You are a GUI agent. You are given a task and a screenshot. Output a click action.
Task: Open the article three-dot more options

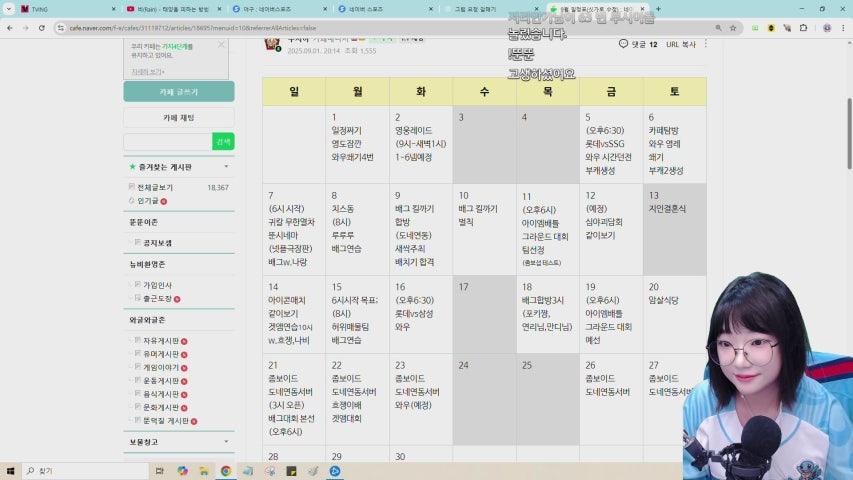click(x=706, y=44)
